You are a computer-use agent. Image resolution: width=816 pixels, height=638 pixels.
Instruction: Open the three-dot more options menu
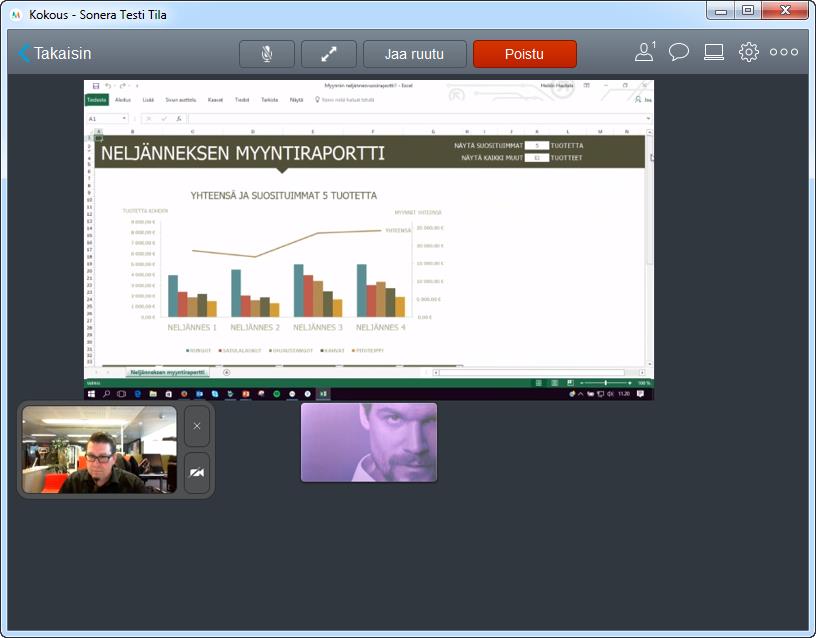(784, 52)
